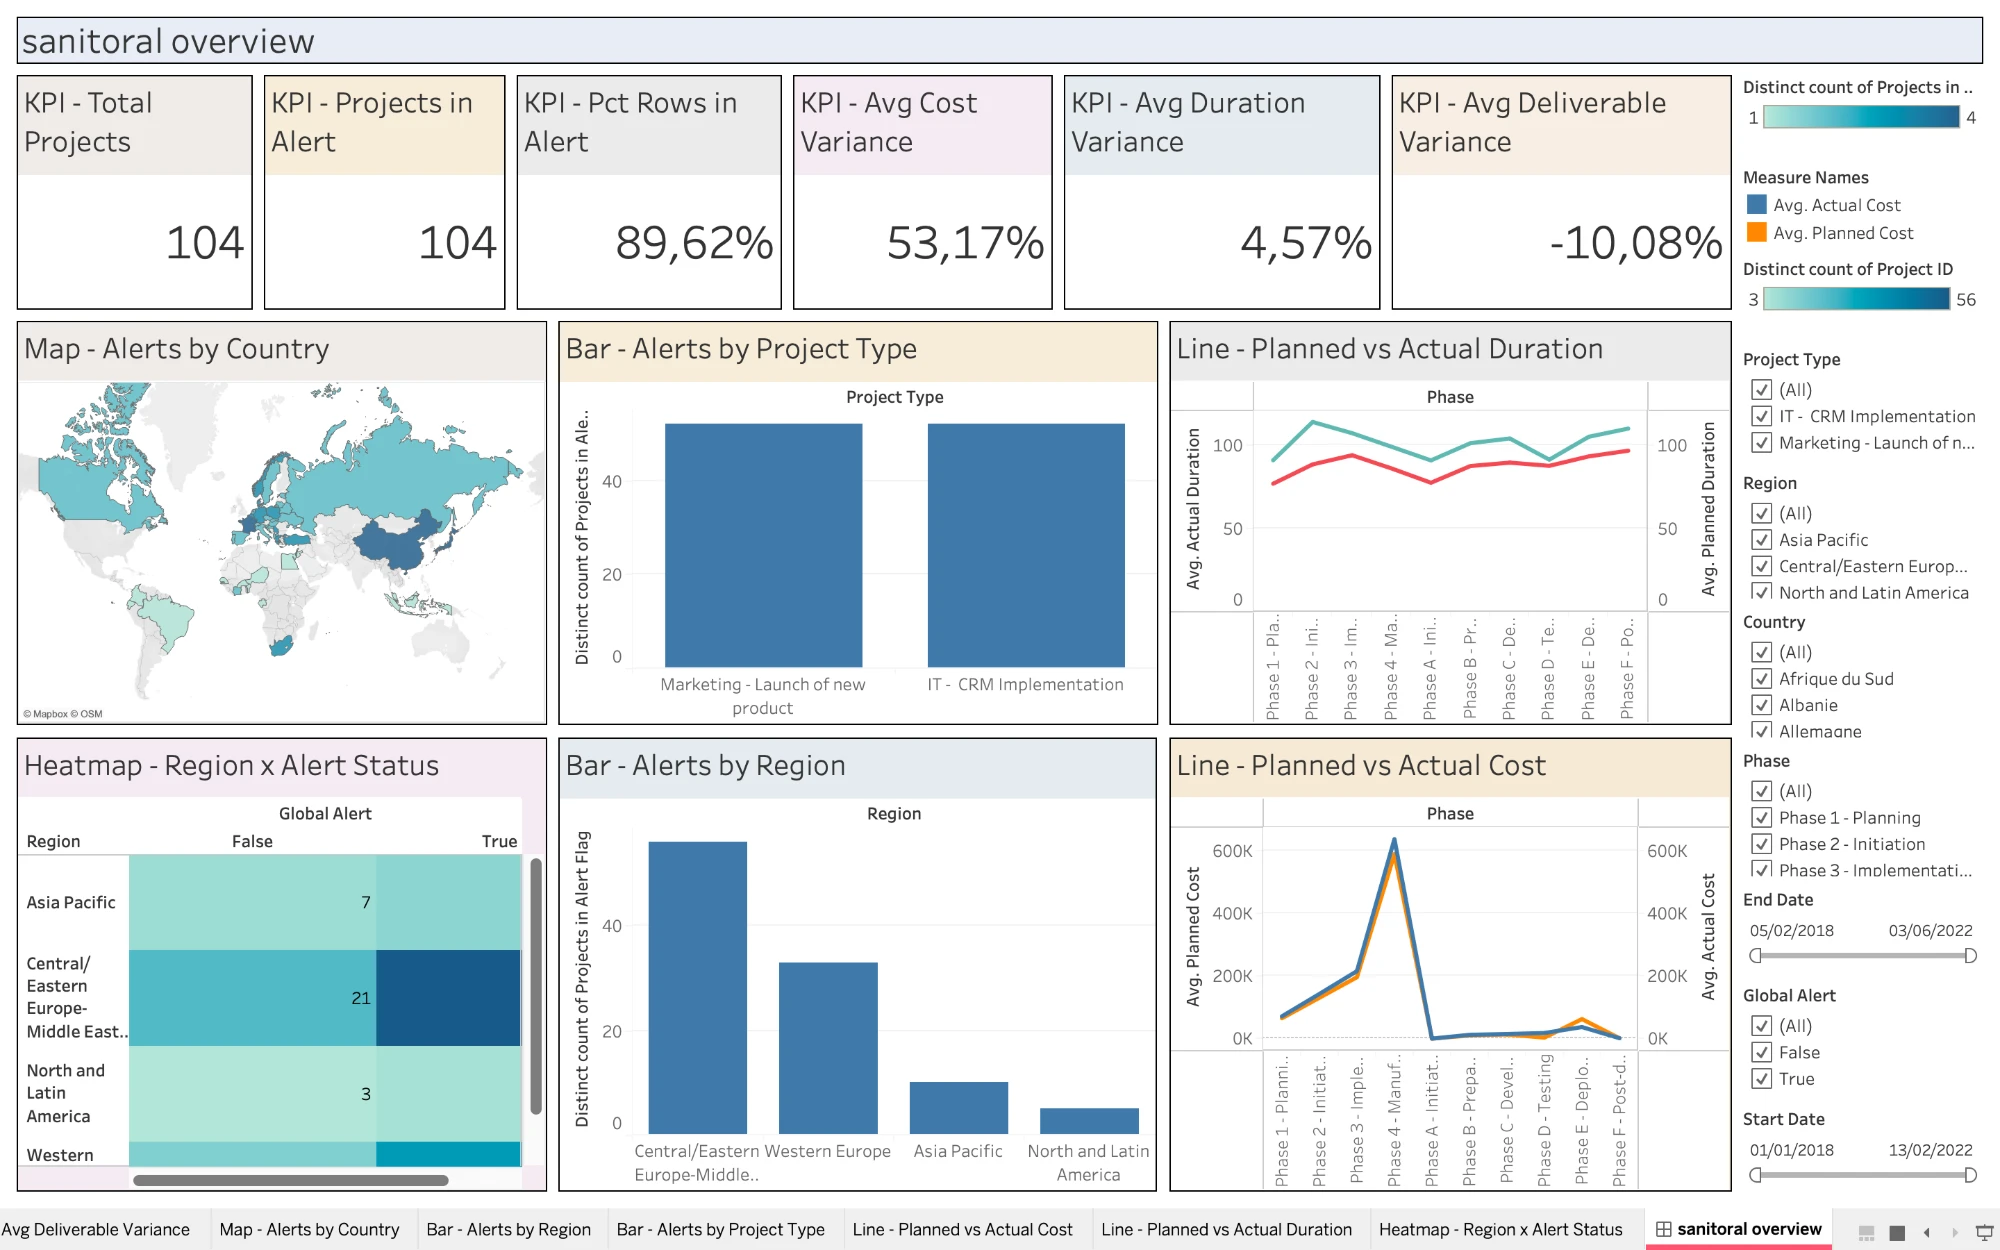
Task: Uncheck Asia Pacific region filter
Action: coord(1762,540)
